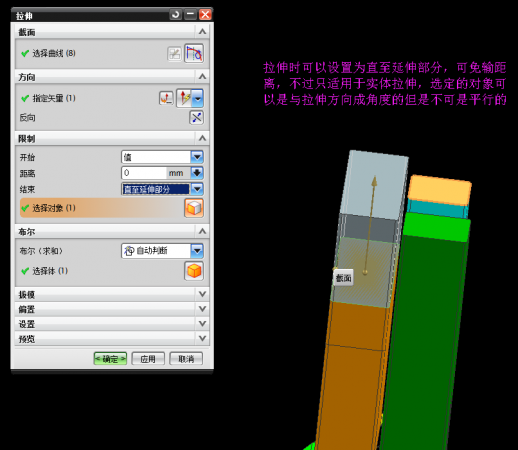This screenshot has width=518, height=450.
Task: Click the select object cube icon
Action: (x=194, y=208)
